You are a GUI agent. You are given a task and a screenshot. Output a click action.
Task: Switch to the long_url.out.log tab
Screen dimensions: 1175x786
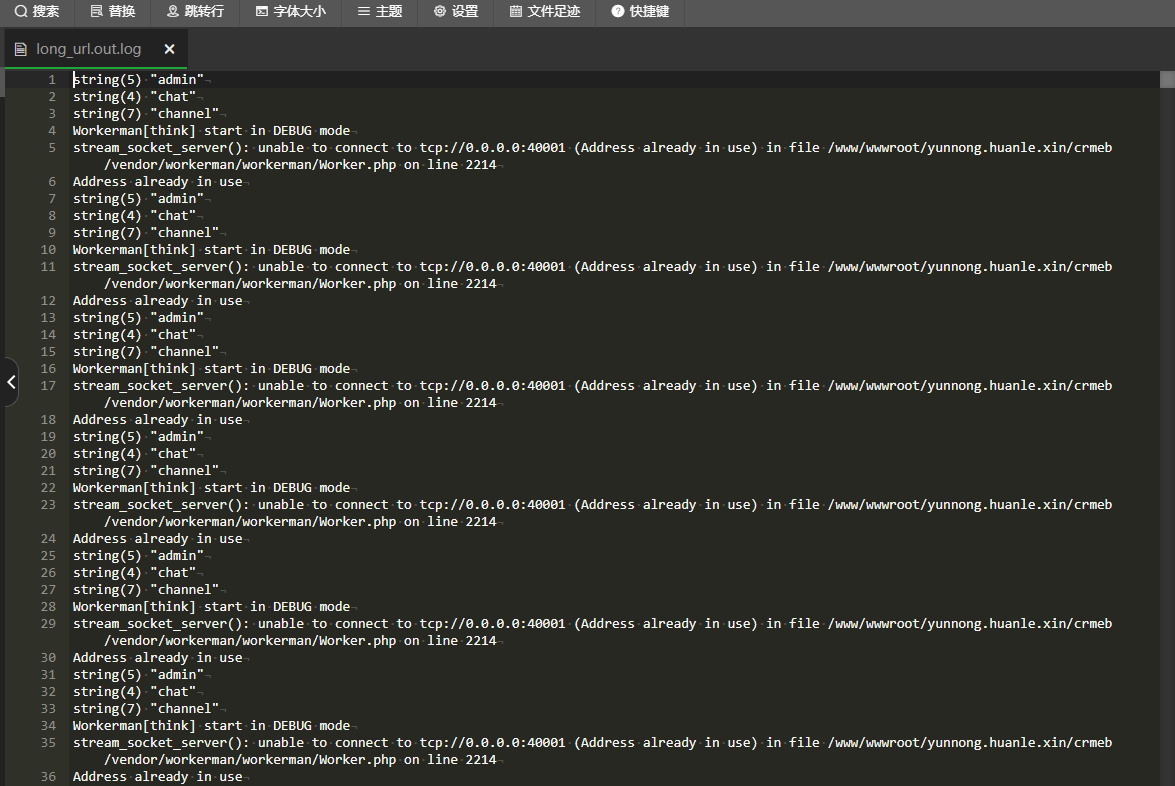click(x=88, y=49)
